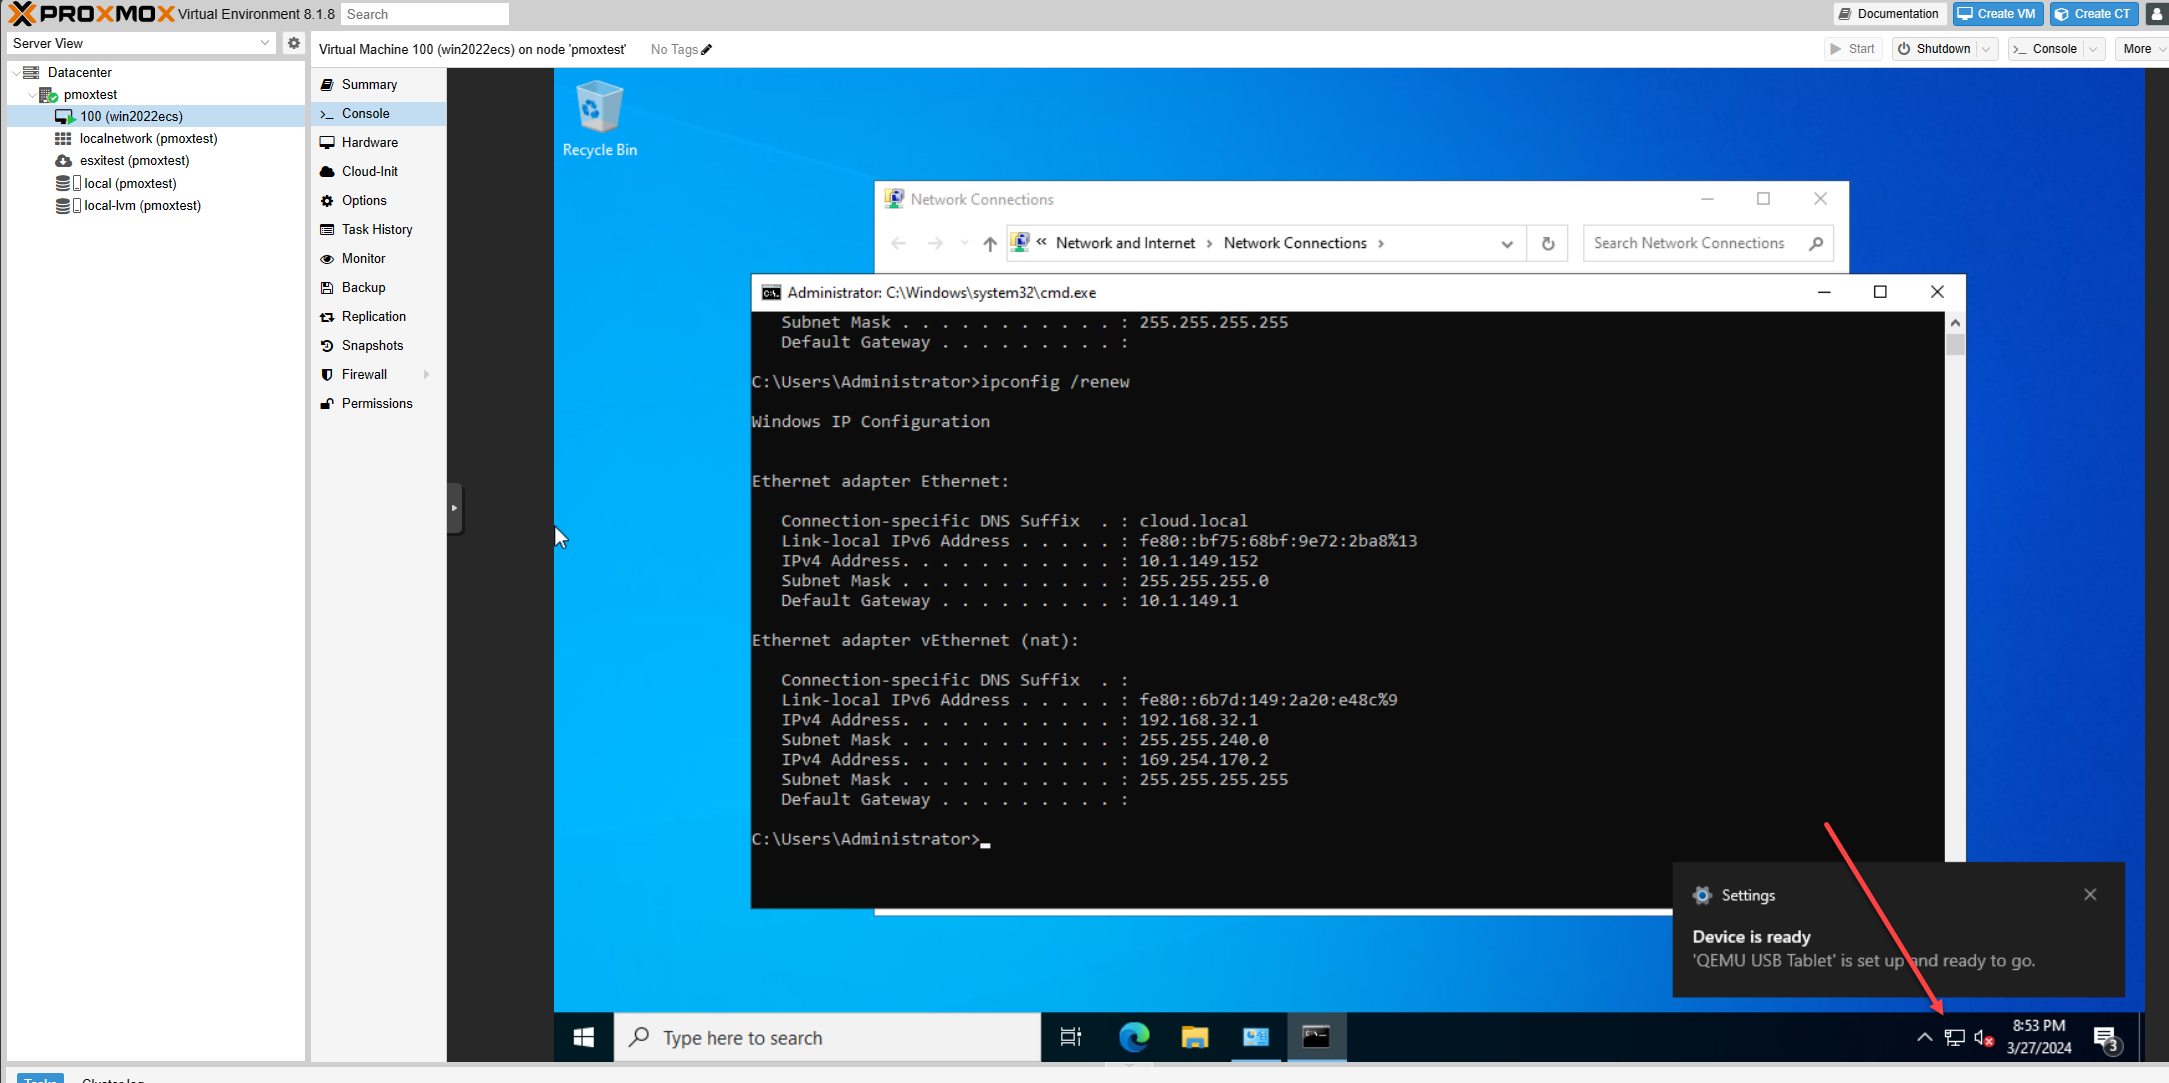Expand the Shutdown dropdown arrow
Viewport: 2169px width, 1083px height.
1987,49
